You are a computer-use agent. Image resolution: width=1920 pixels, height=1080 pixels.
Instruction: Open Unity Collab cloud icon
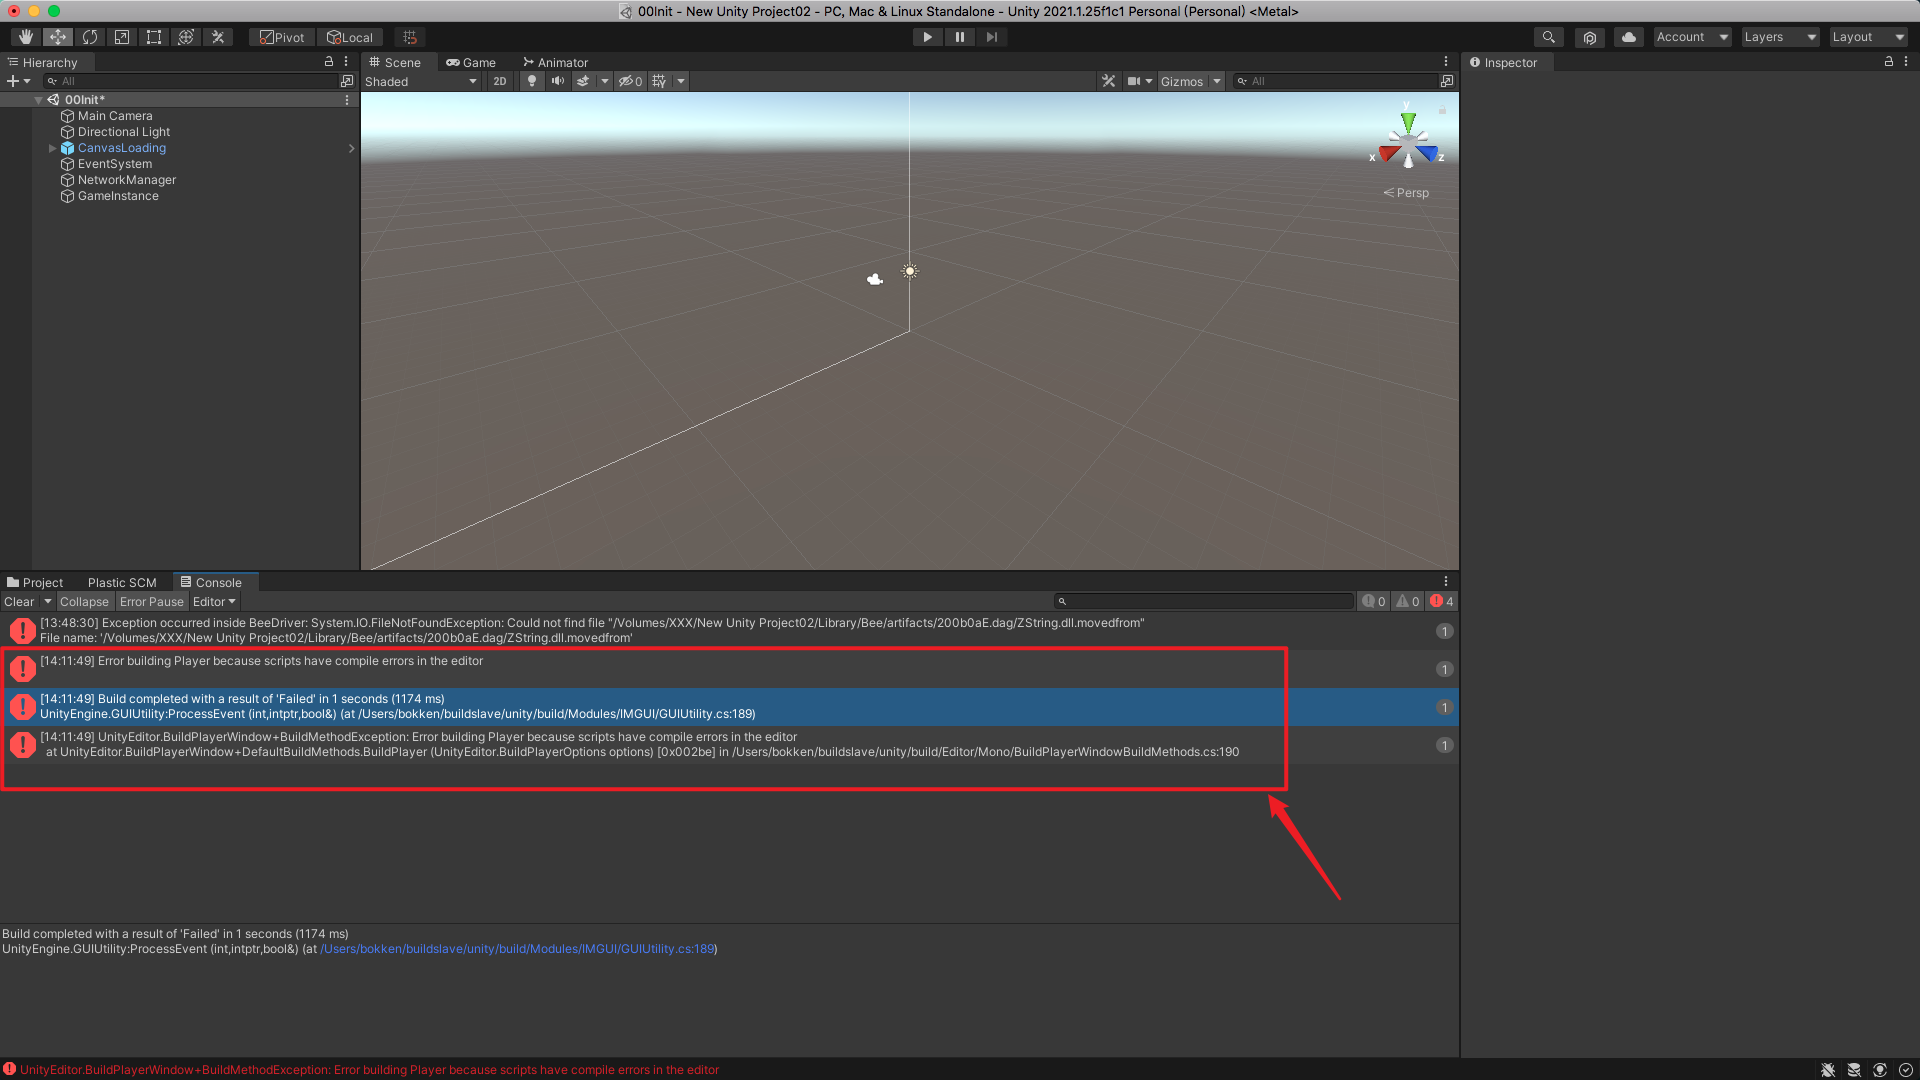pyautogui.click(x=1629, y=37)
